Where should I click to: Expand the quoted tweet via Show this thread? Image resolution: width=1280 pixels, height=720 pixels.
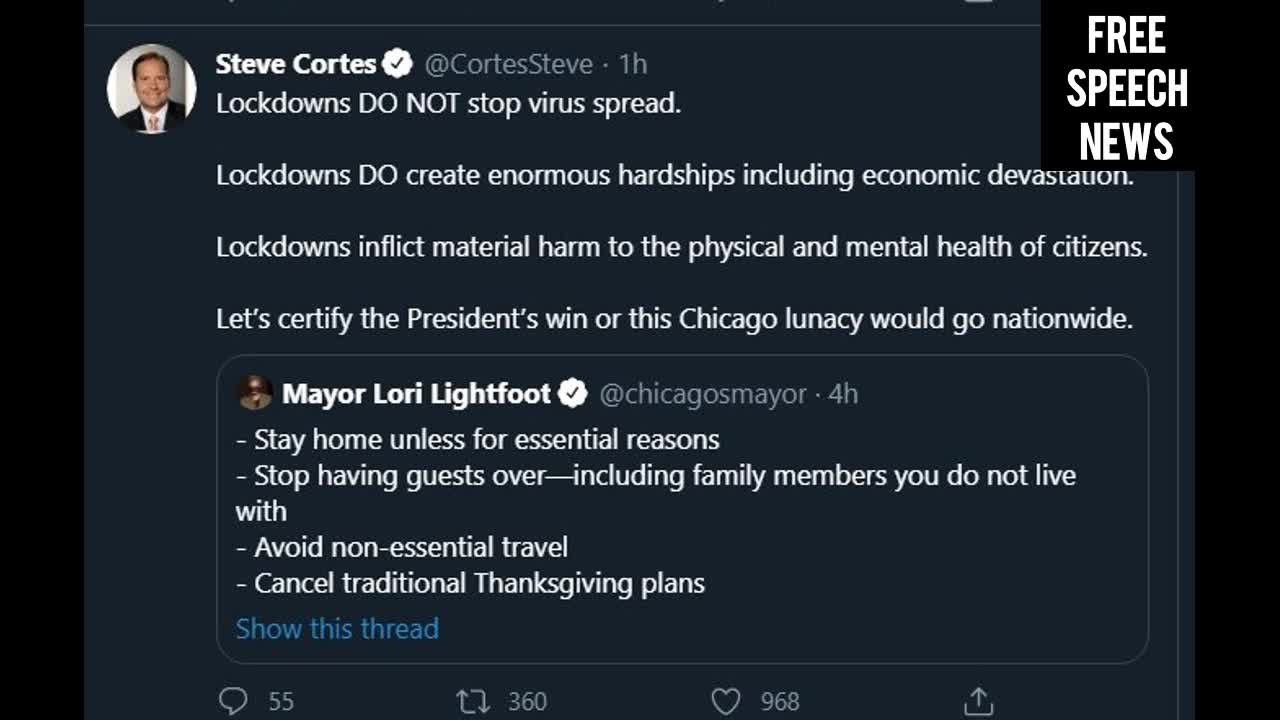pos(337,628)
